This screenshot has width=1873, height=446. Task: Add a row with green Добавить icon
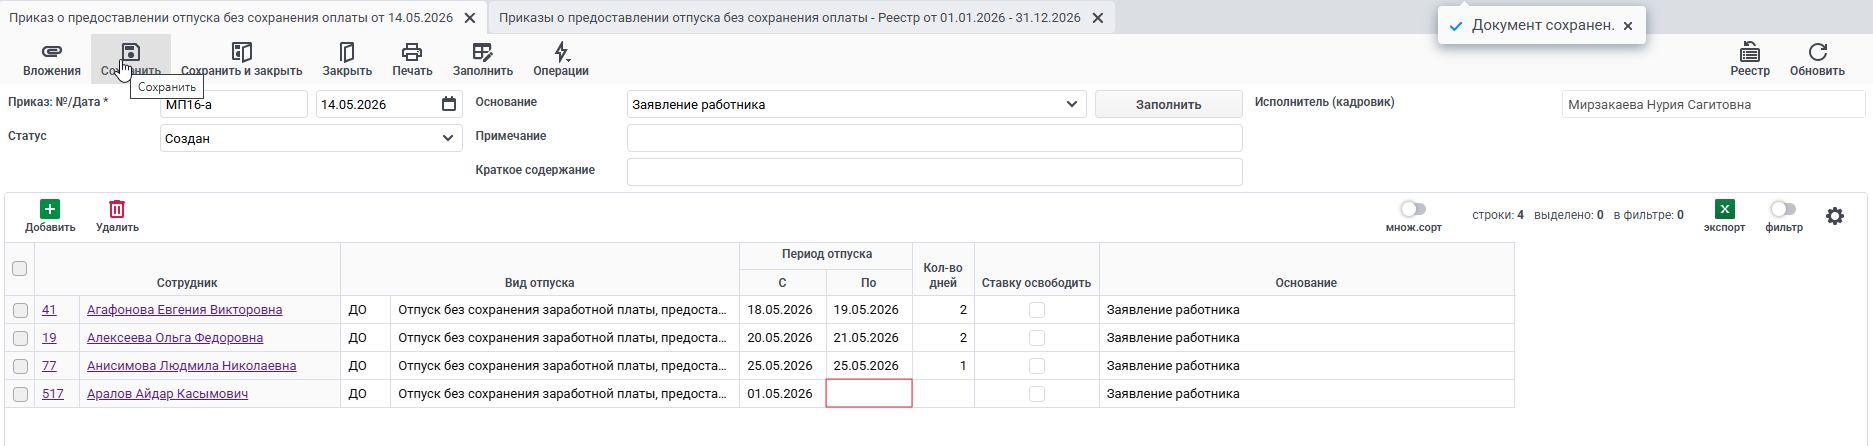tap(50, 209)
